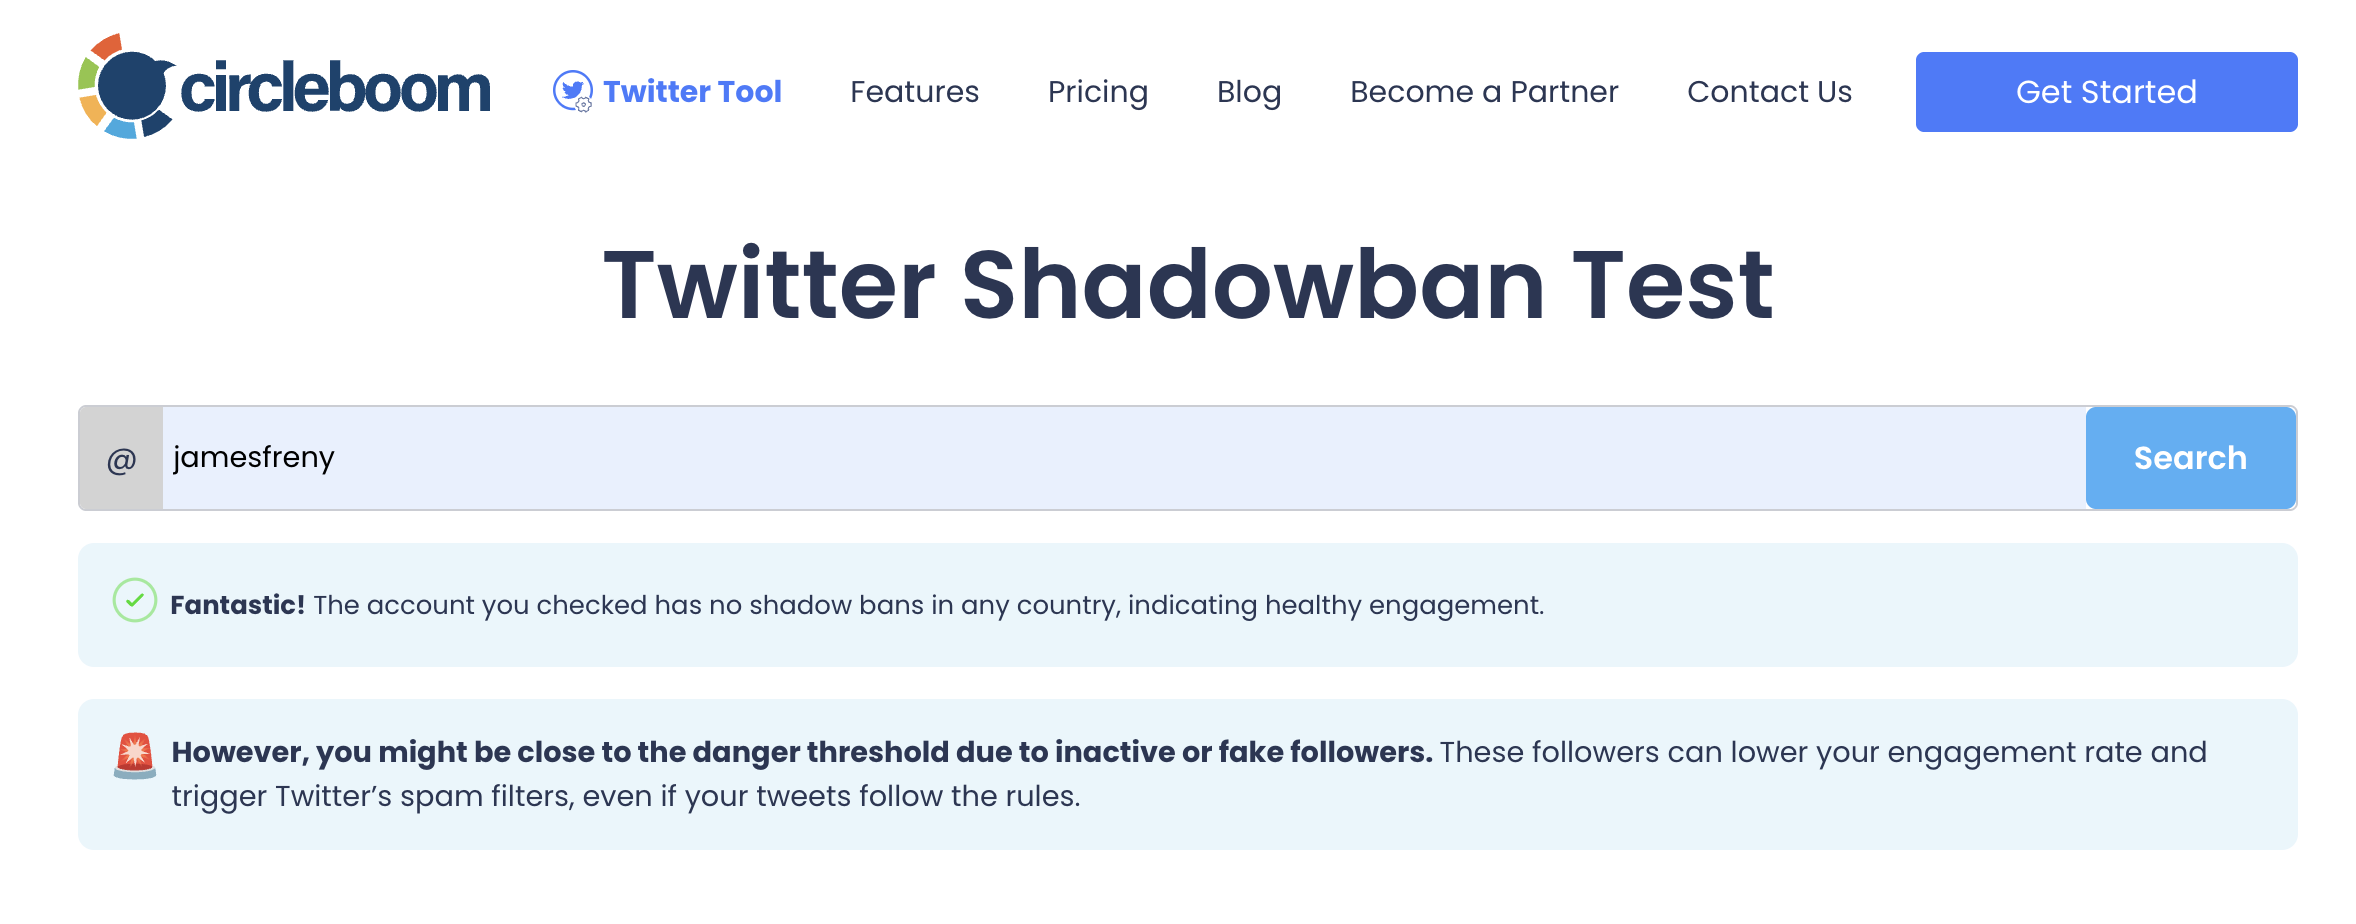
Task: Open the Twitter Tool menu item
Action: (x=693, y=91)
